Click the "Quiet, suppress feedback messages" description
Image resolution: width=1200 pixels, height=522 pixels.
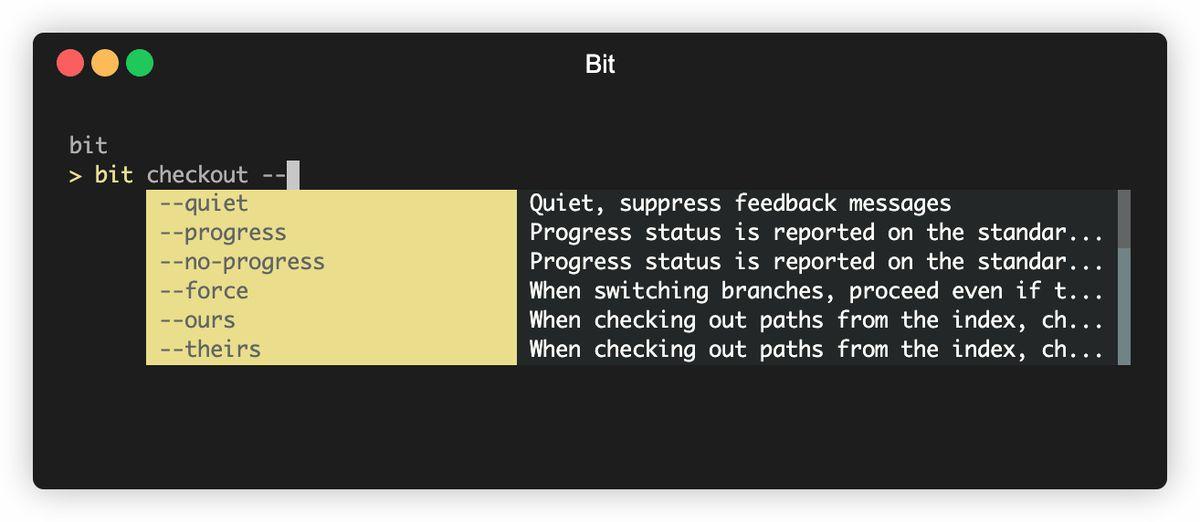click(740, 204)
